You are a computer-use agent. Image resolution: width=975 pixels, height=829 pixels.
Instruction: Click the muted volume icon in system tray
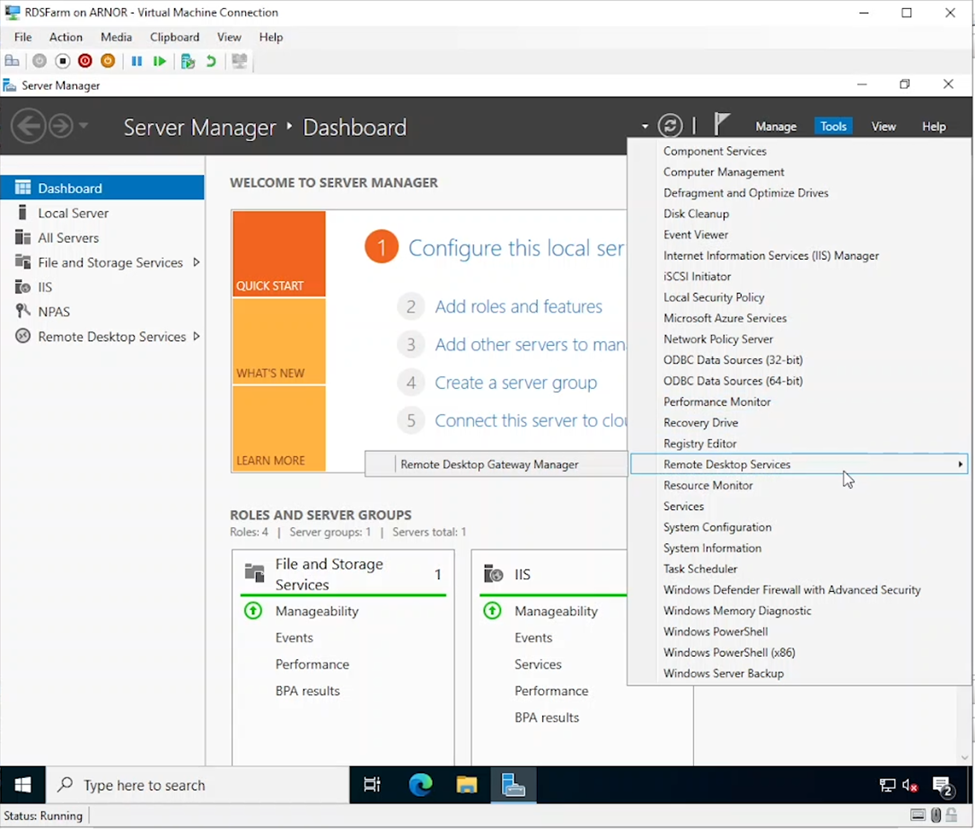[x=909, y=785]
